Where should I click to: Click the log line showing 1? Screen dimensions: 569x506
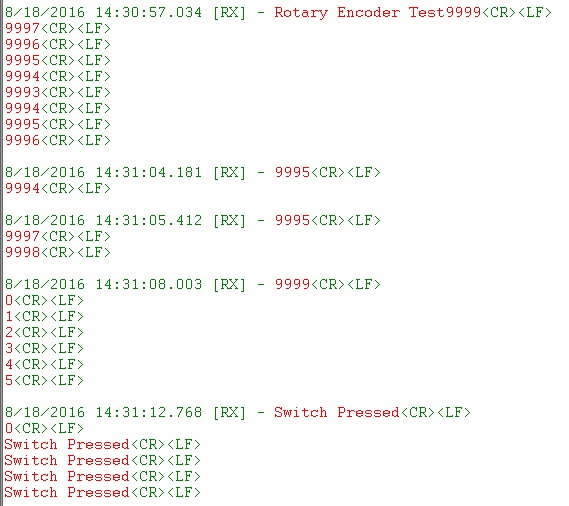point(44,317)
